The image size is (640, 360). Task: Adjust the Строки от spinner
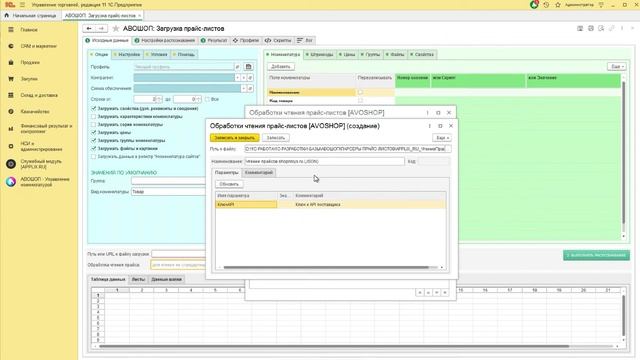[159, 99]
